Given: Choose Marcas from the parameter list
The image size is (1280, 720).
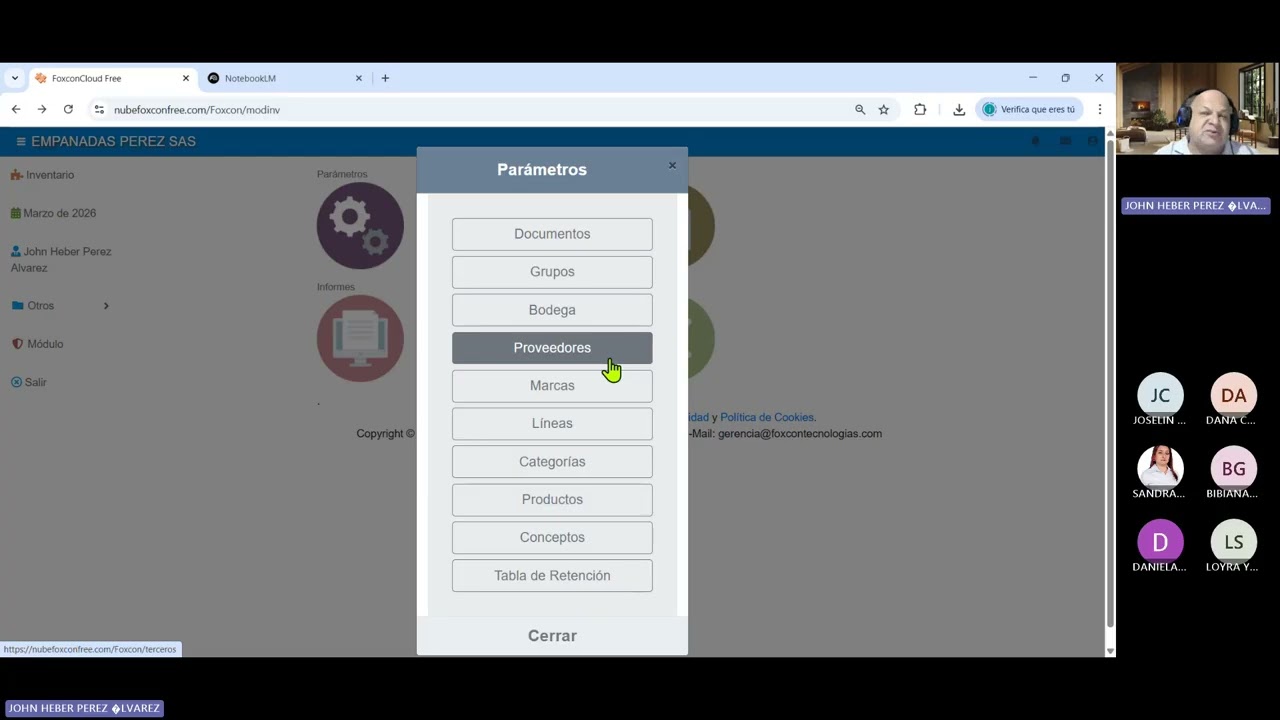Looking at the screenshot, I should click(552, 386).
